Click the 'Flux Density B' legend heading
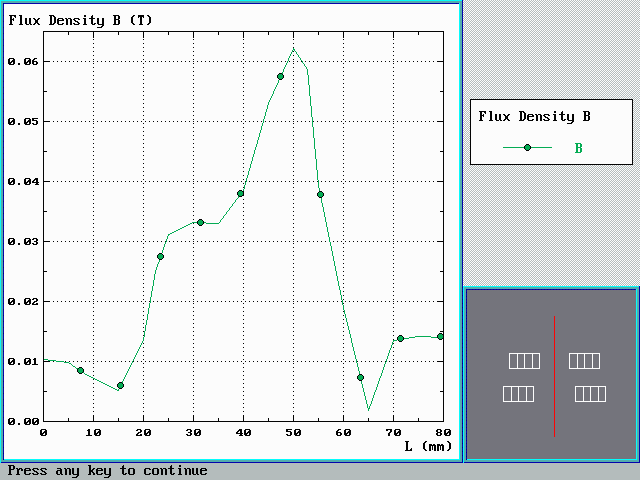This screenshot has width=640, height=480. pos(534,117)
